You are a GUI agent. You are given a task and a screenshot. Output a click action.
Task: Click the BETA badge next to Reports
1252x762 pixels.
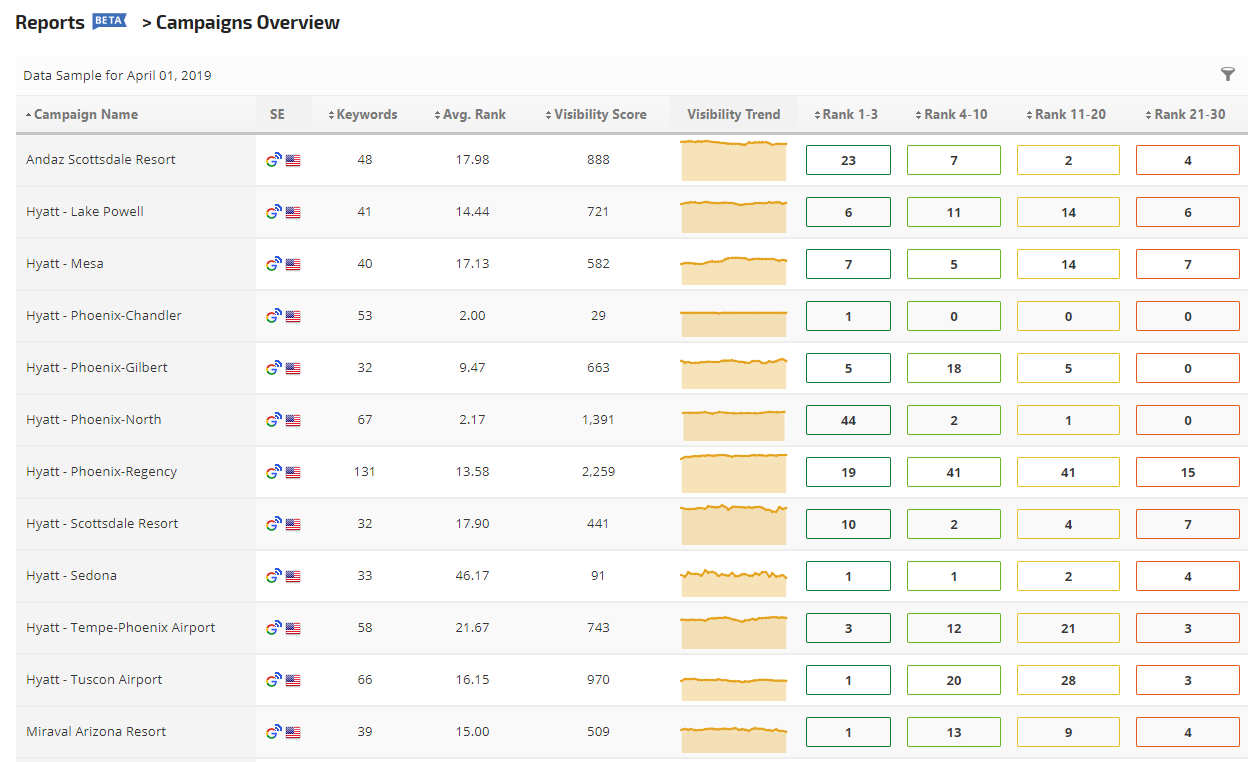(109, 21)
